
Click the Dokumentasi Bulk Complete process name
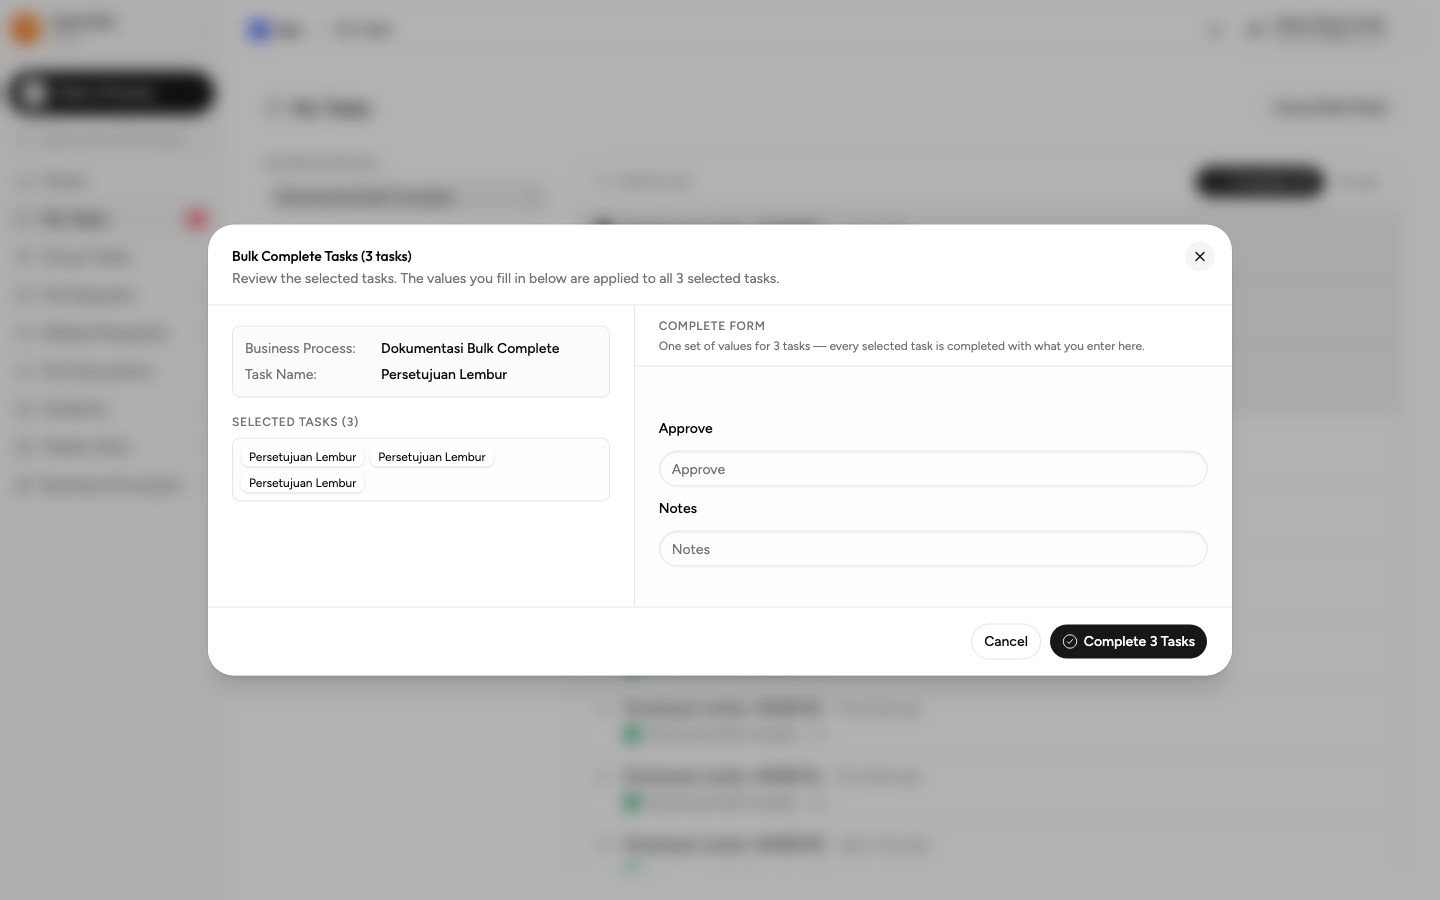click(x=470, y=349)
